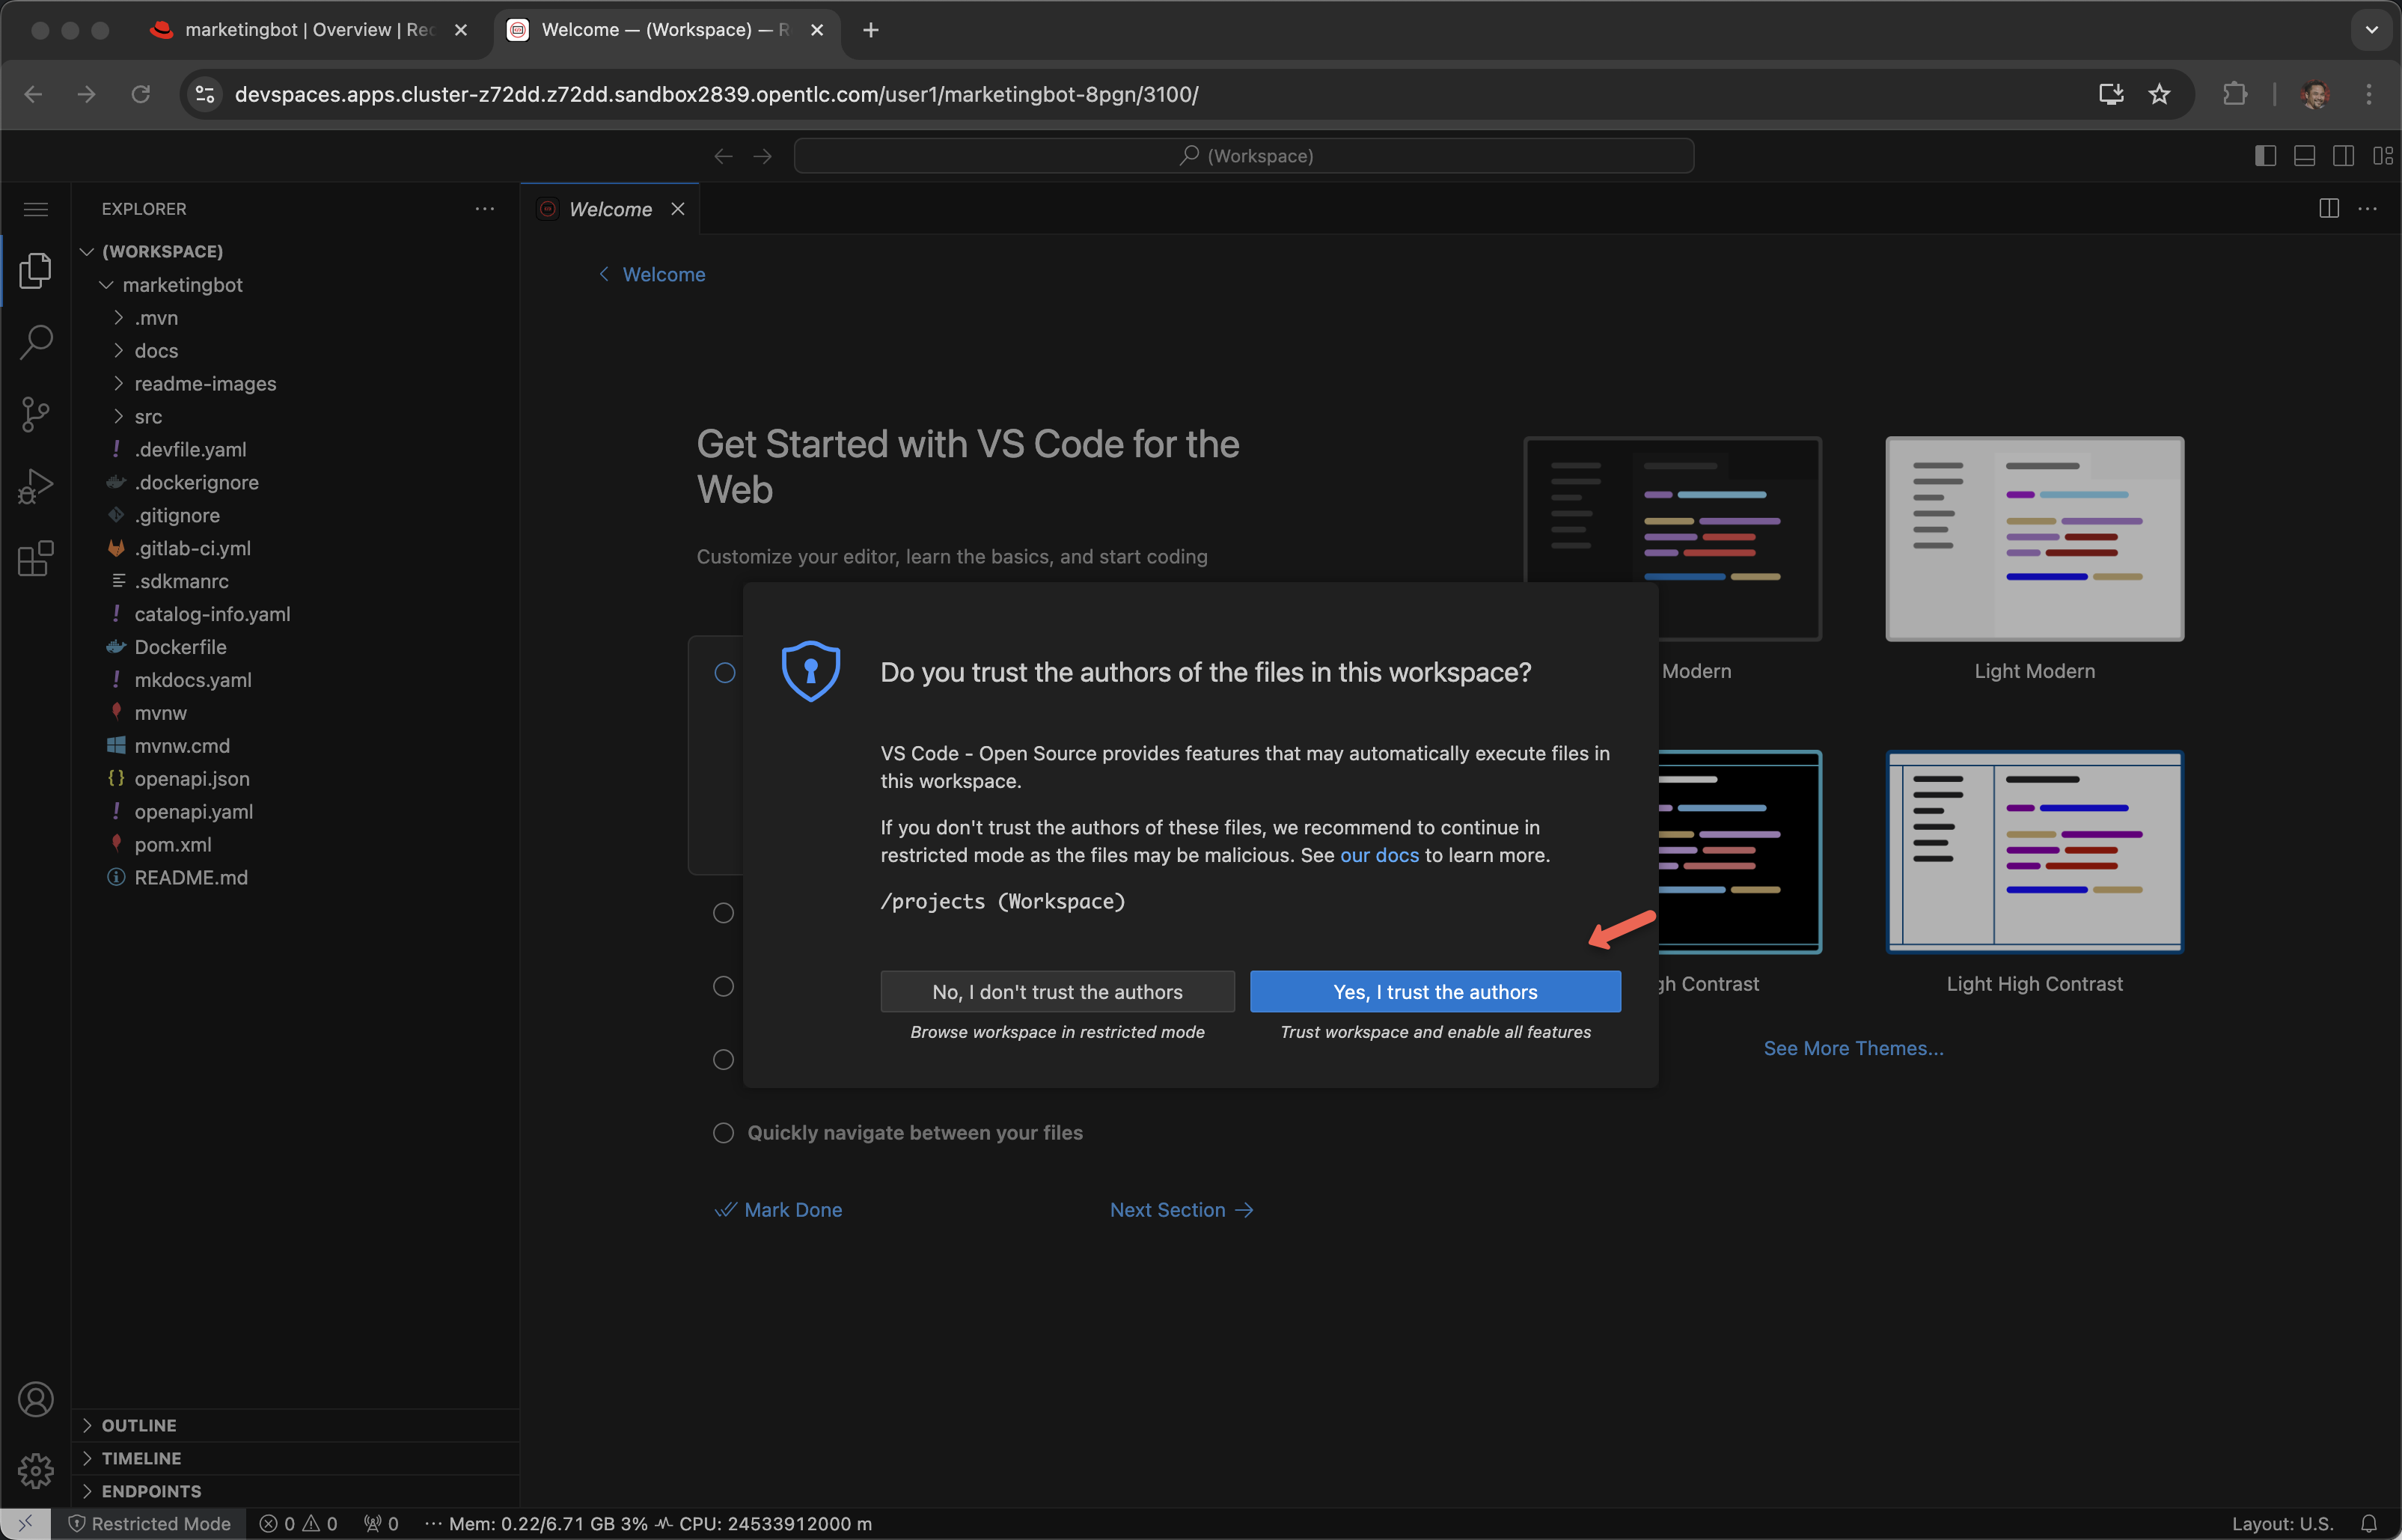Screen dimensions: 2402x1540
Task: Toggle the panel layout icon in title bar
Action: pyautogui.click(x=2304, y=156)
